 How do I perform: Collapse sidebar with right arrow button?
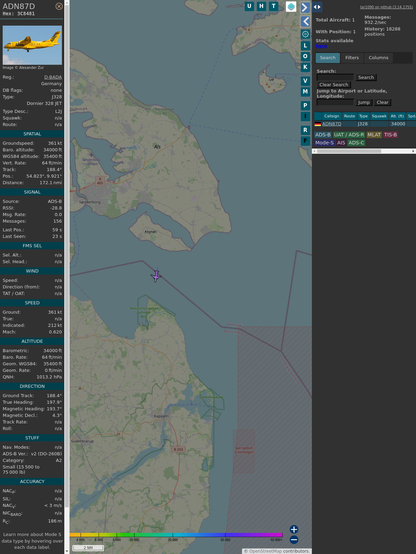(305, 7)
